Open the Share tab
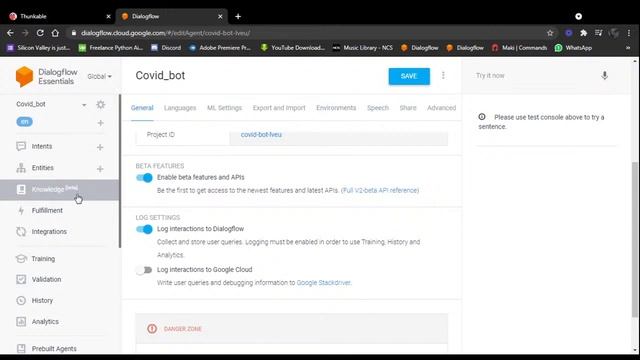The image size is (640, 360). coord(408,108)
